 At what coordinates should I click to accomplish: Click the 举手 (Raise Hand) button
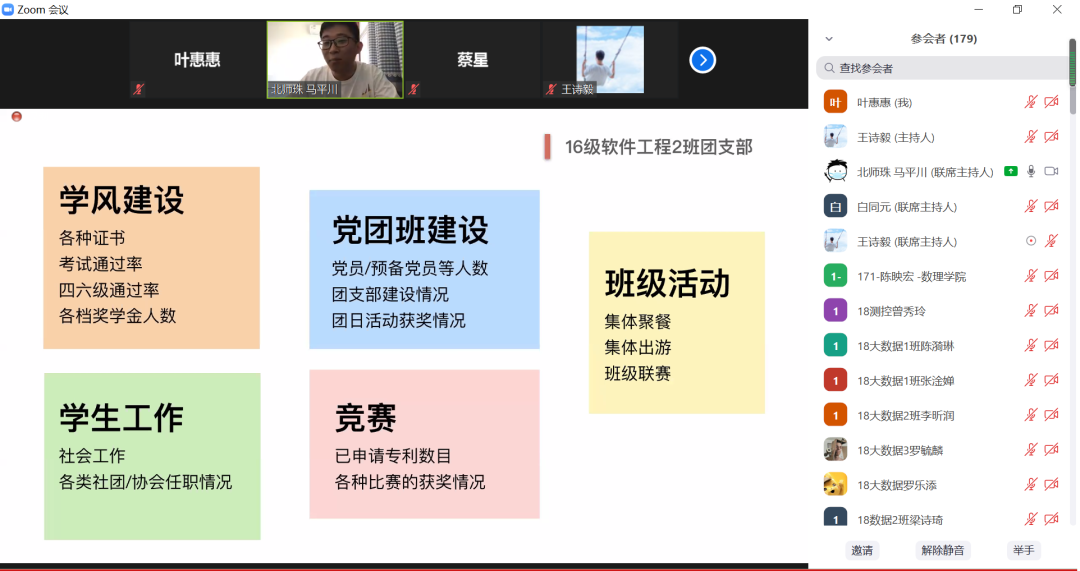[1023, 550]
